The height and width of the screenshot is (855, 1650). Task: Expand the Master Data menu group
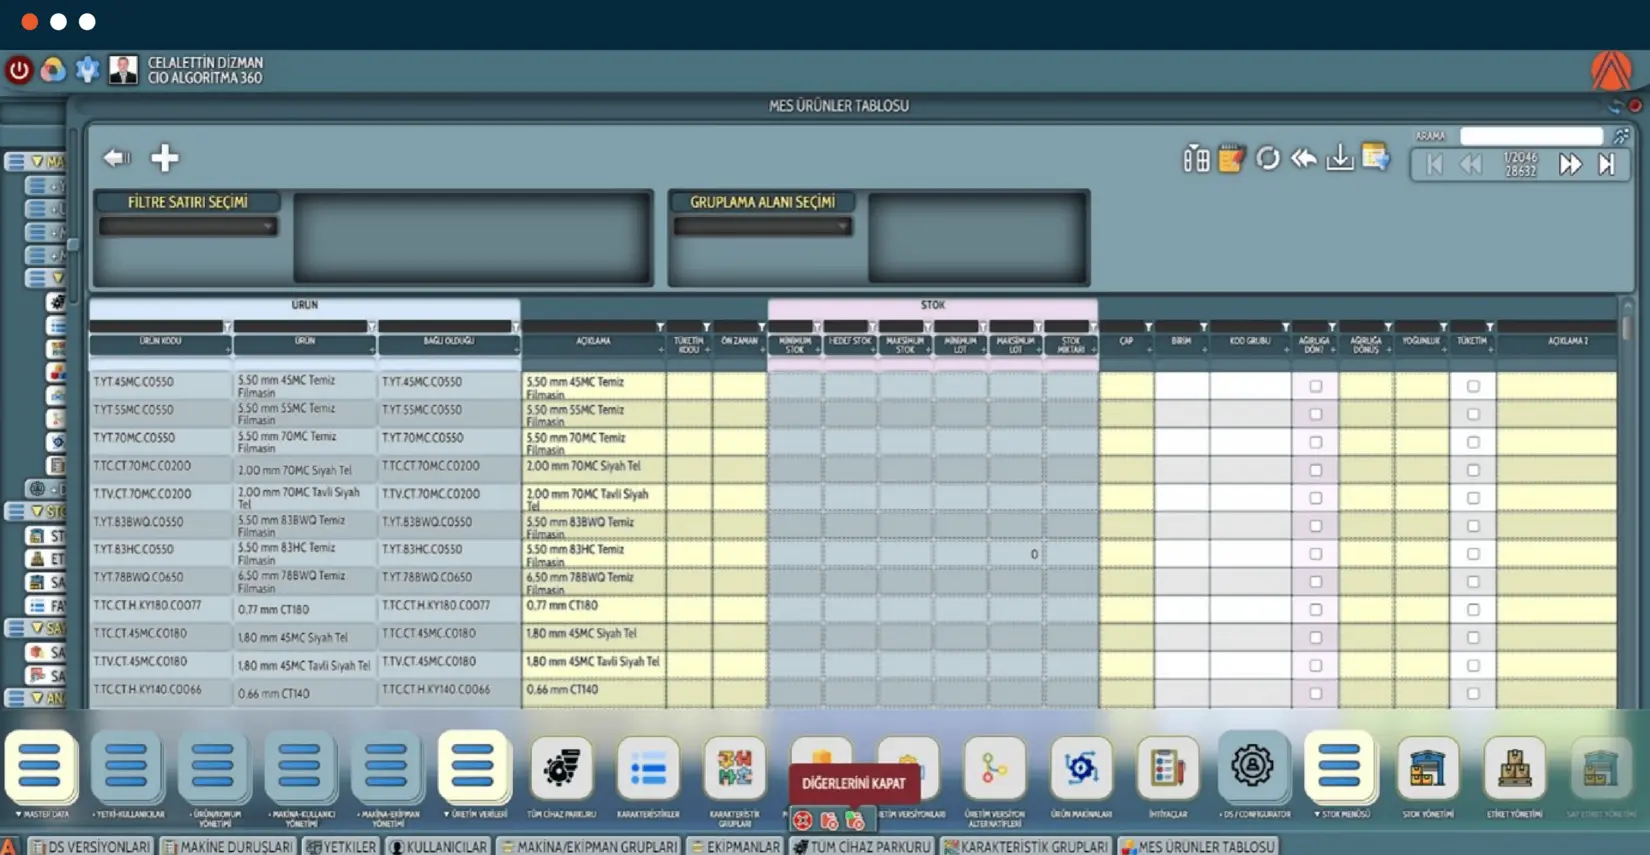[x=41, y=768]
